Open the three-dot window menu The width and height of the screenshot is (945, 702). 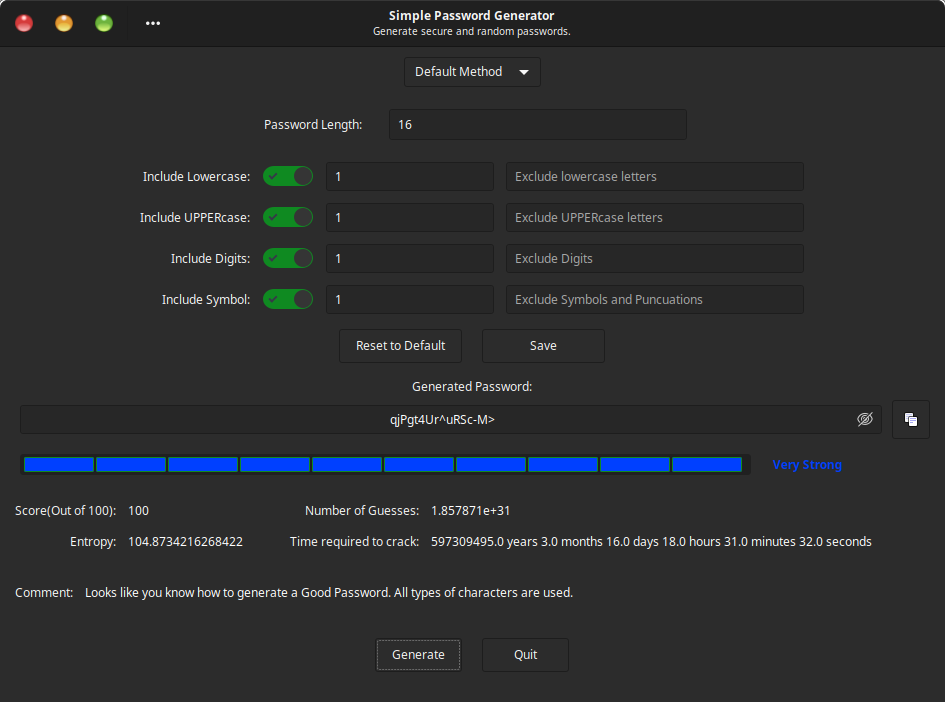point(152,23)
